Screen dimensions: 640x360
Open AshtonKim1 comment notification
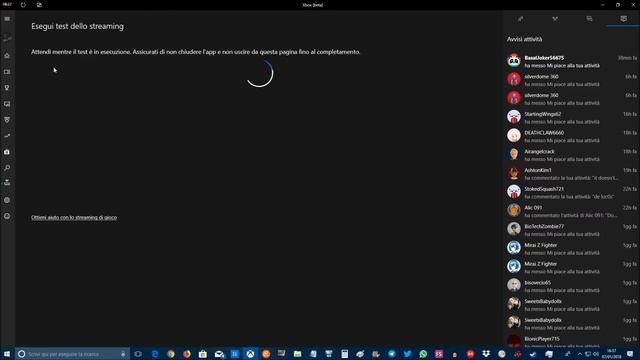click(x=571, y=174)
